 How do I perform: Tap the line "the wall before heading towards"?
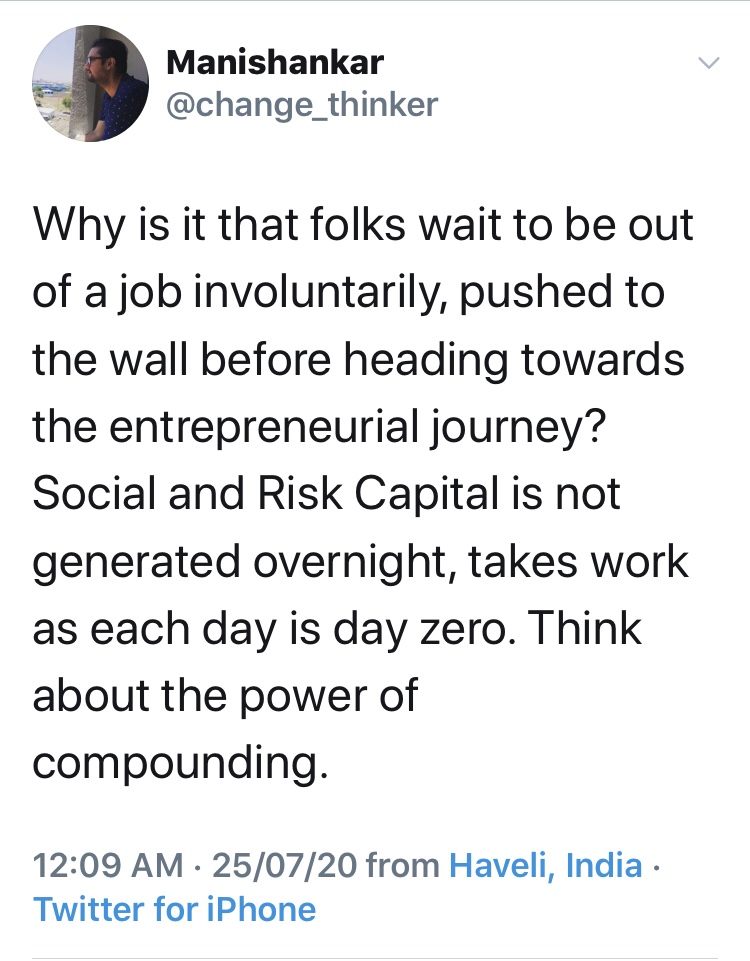pos(358,358)
